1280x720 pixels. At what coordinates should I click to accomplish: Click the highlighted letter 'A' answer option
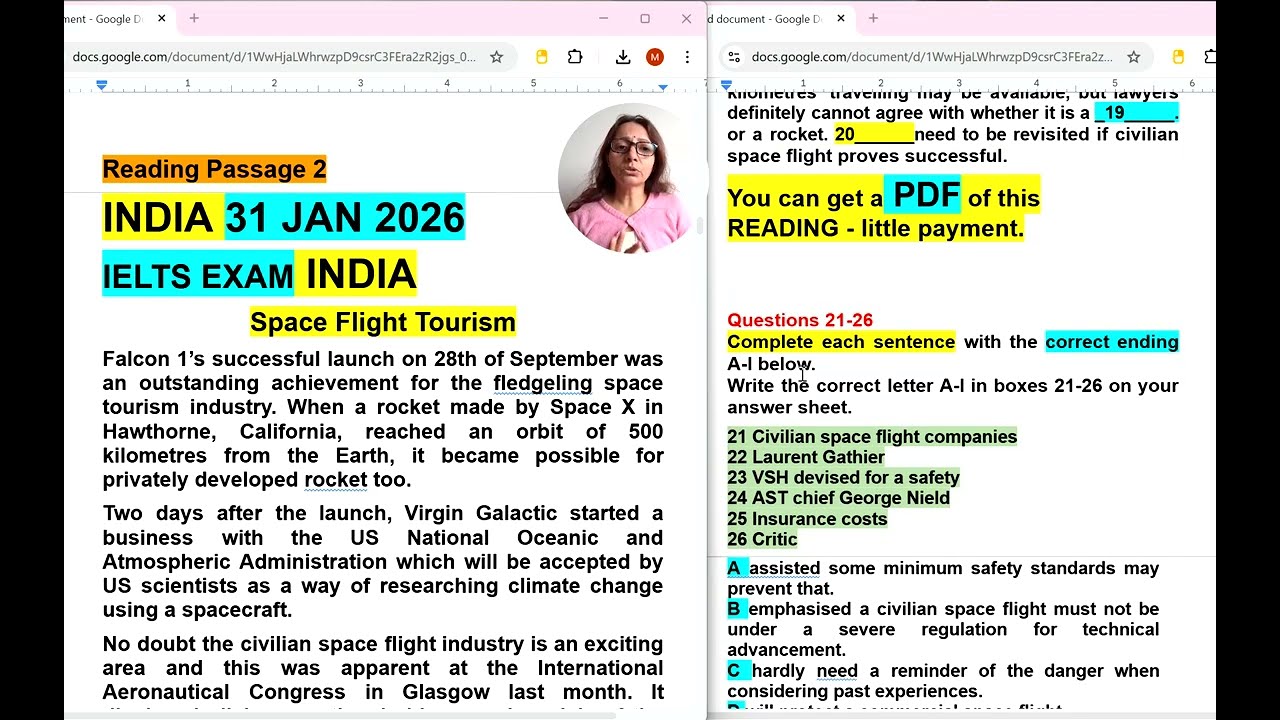pyautogui.click(x=735, y=568)
